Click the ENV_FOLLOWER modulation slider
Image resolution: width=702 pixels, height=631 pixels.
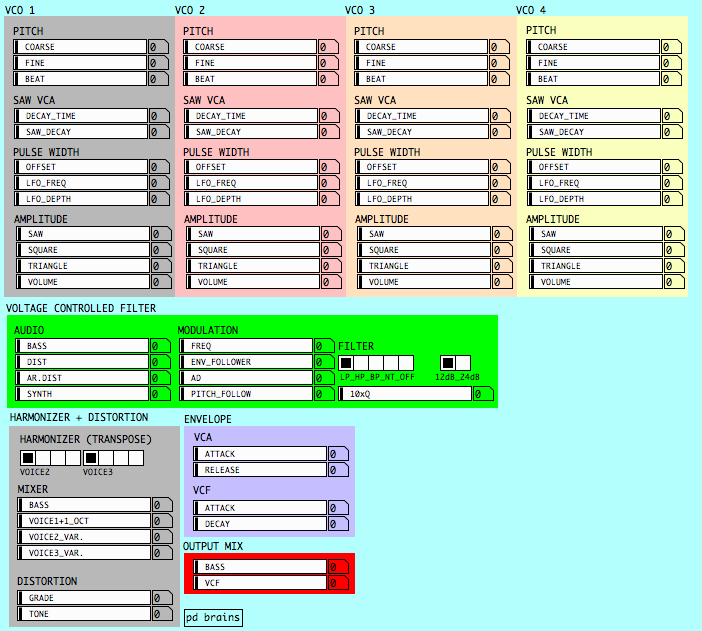coord(246,362)
